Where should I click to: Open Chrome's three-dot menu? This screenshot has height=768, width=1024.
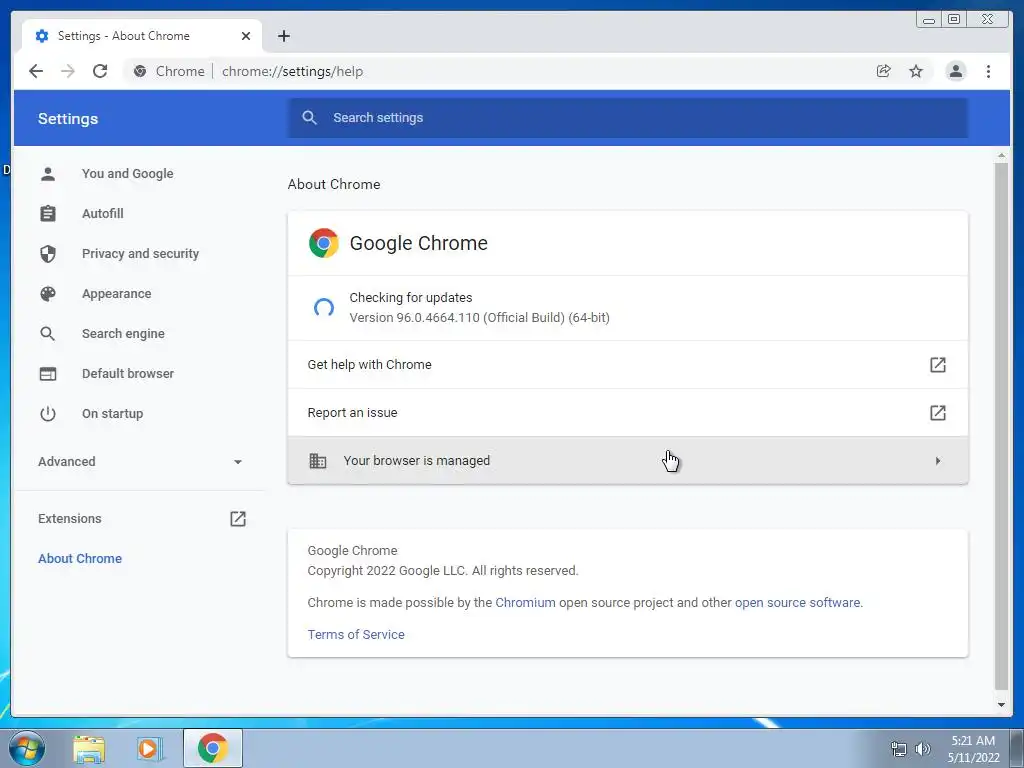(x=988, y=71)
